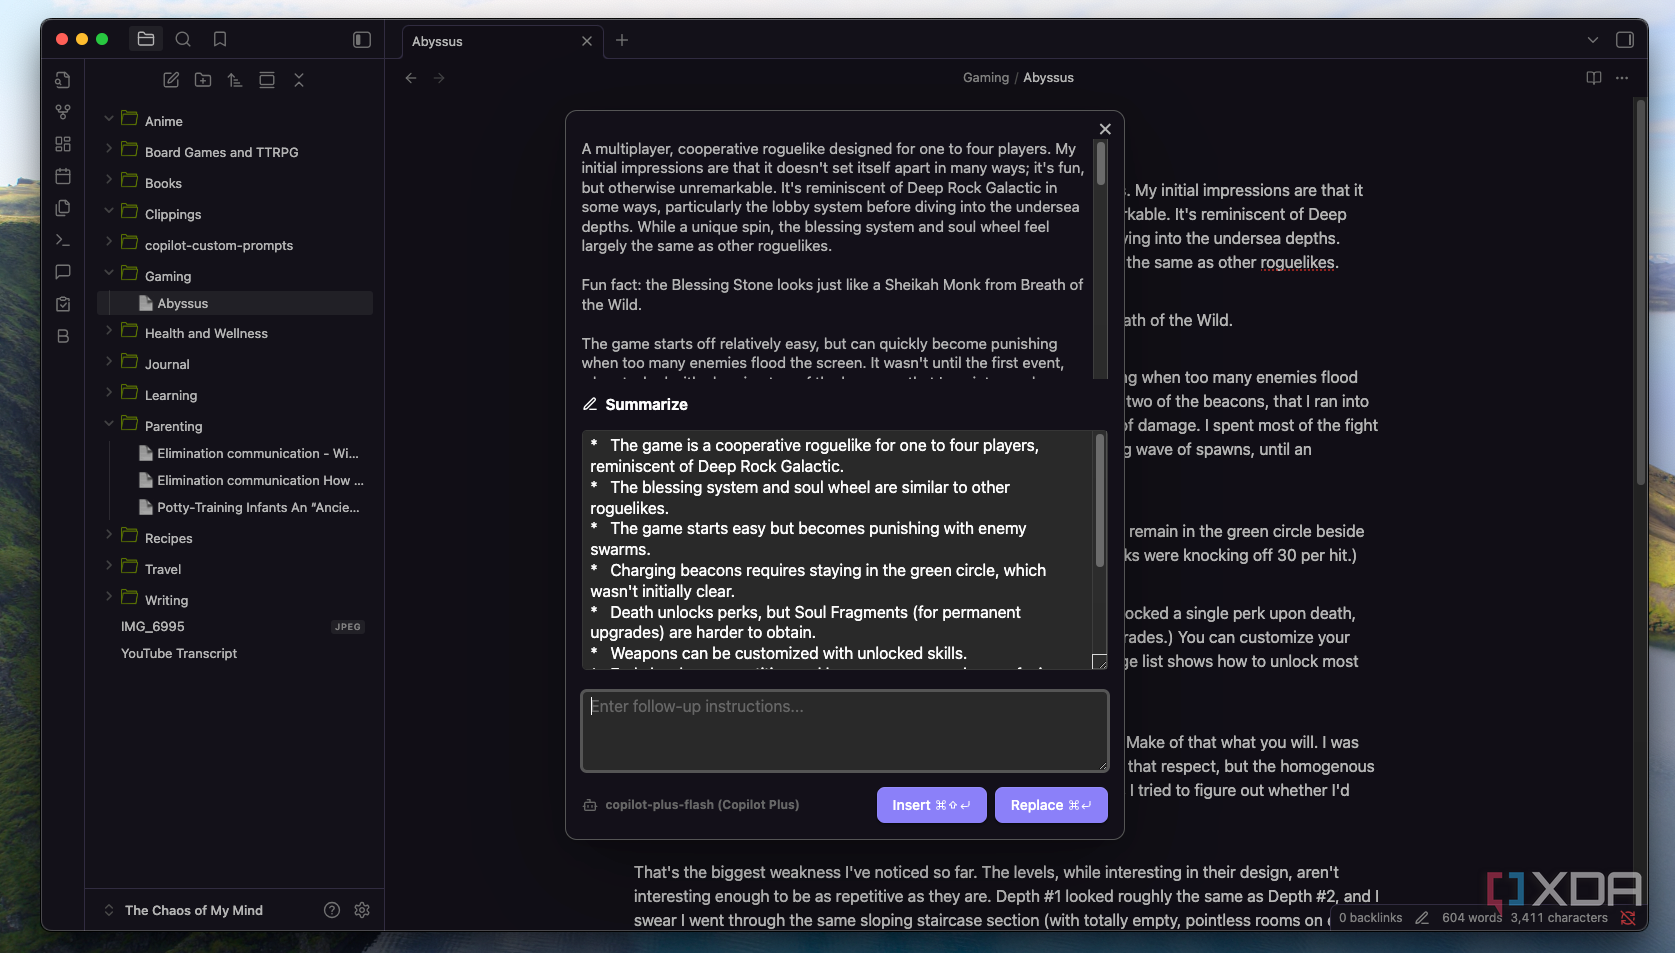1675x953 pixels.
Task: Click the Gaming breadcrumb link
Action: pyautogui.click(x=986, y=78)
